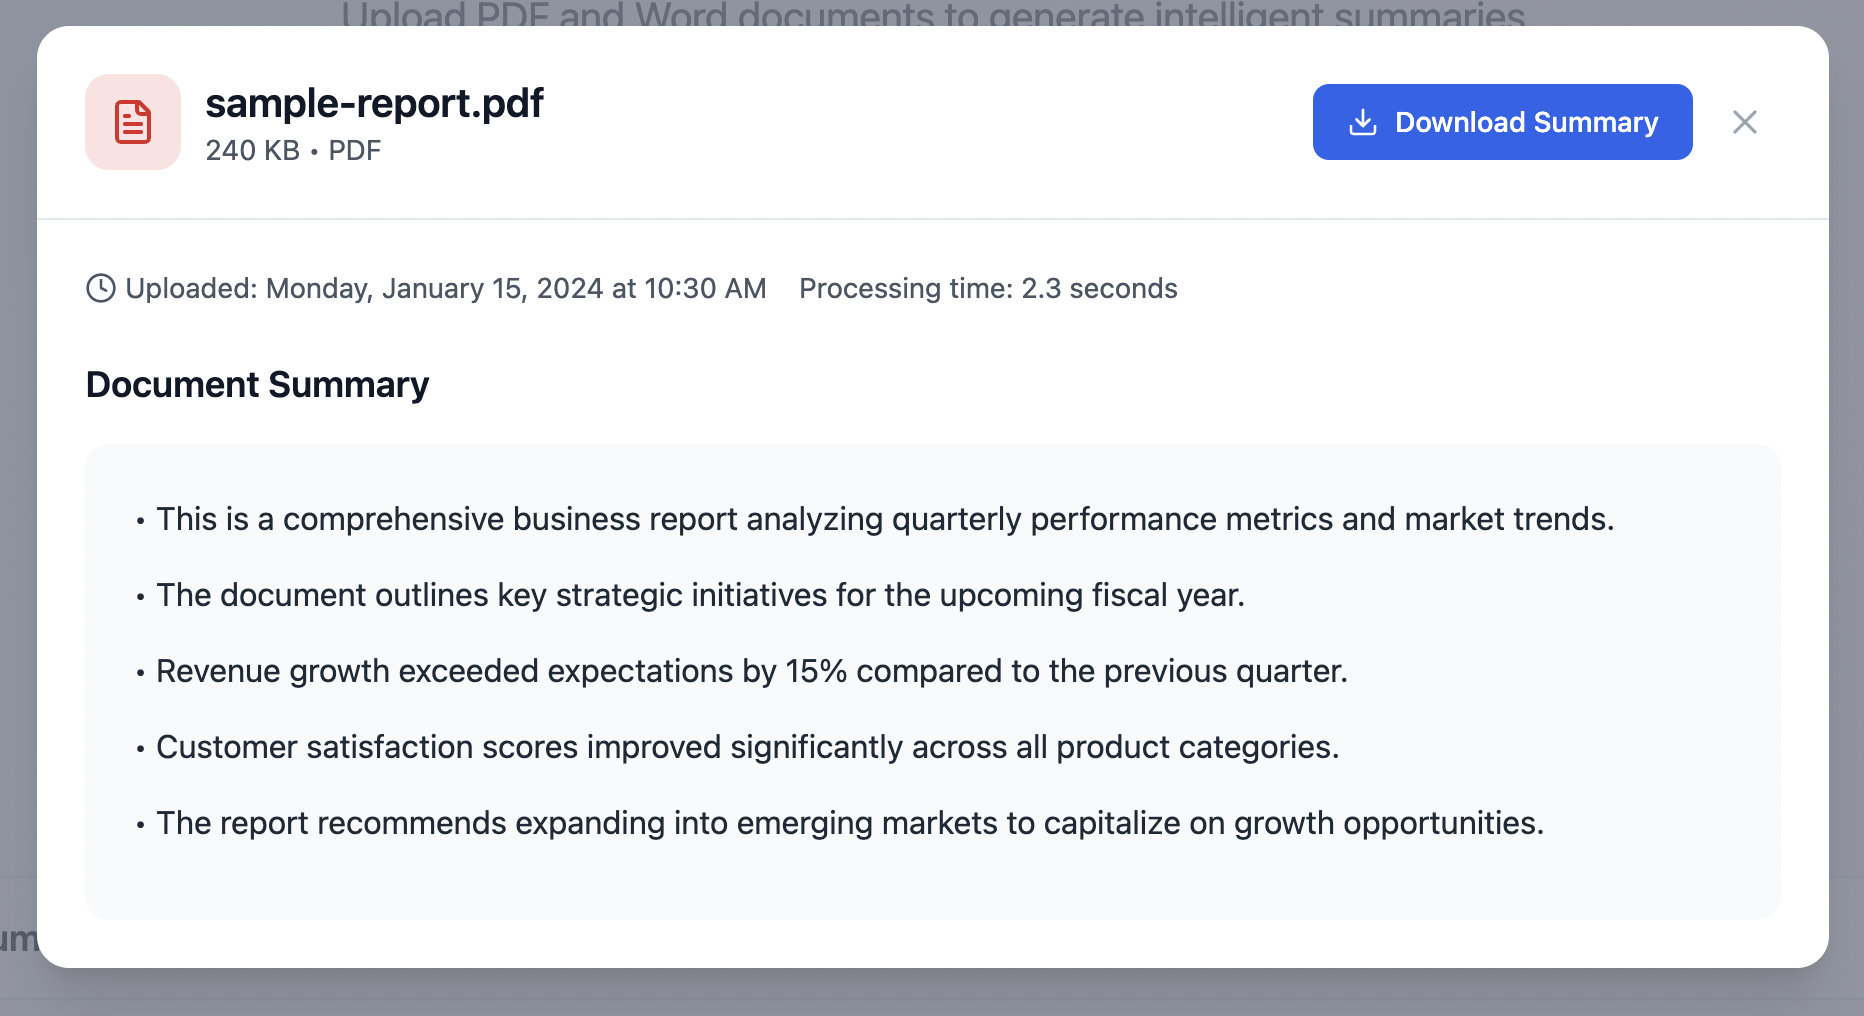Image resolution: width=1864 pixels, height=1016 pixels.
Task: Select the key strategic initiatives bullet
Action: [x=700, y=595]
